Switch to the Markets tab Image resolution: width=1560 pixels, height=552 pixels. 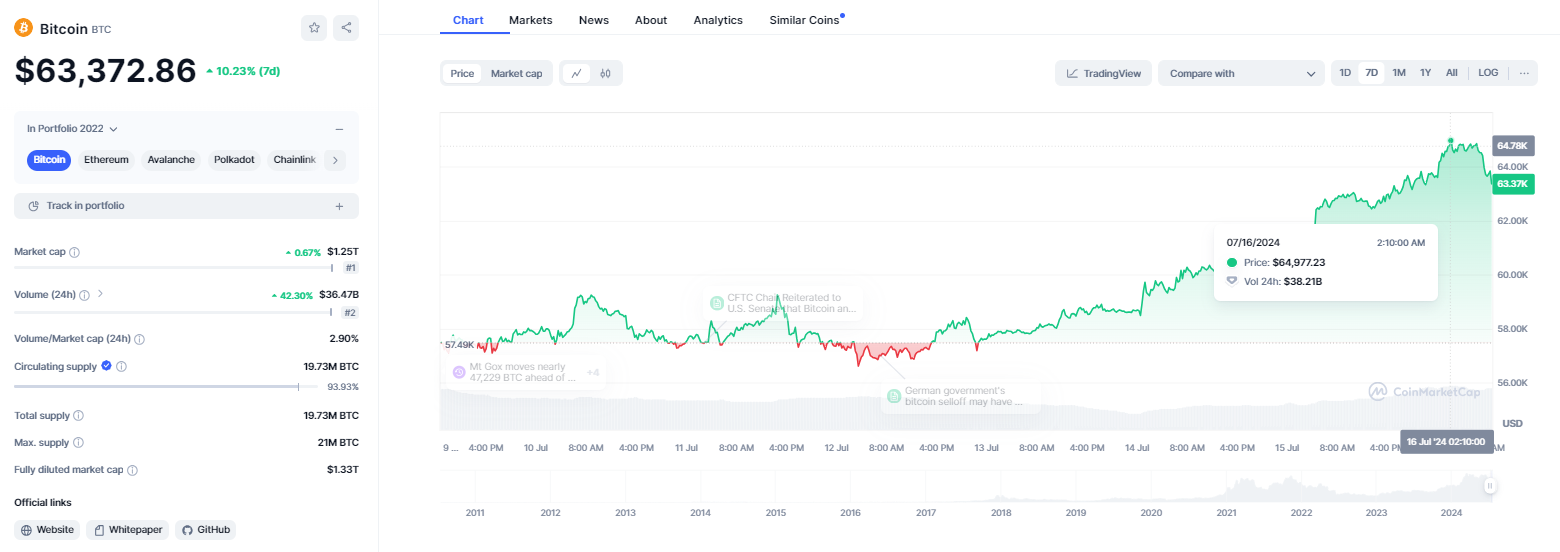[x=530, y=19]
